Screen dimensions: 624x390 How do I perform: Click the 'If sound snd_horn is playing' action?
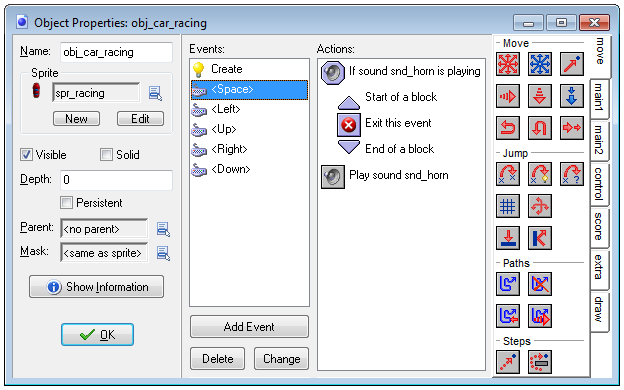pos(401,72)
